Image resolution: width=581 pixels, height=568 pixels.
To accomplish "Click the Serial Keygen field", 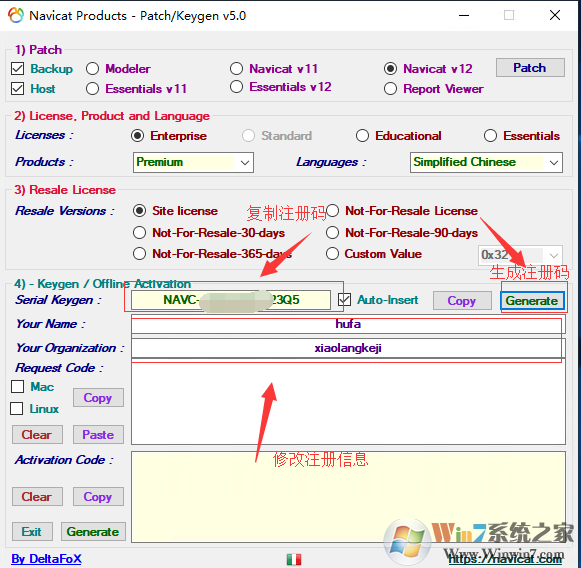I will (x=230, y=300).
